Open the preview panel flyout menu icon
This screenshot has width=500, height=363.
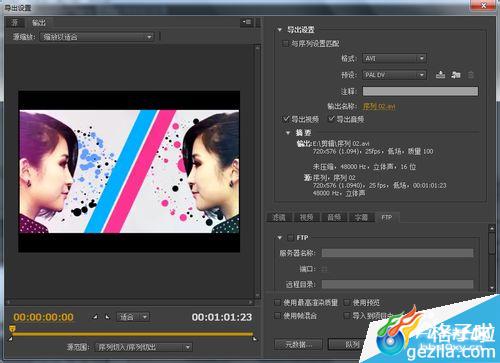pyautogui.click(x=247, y=22)
